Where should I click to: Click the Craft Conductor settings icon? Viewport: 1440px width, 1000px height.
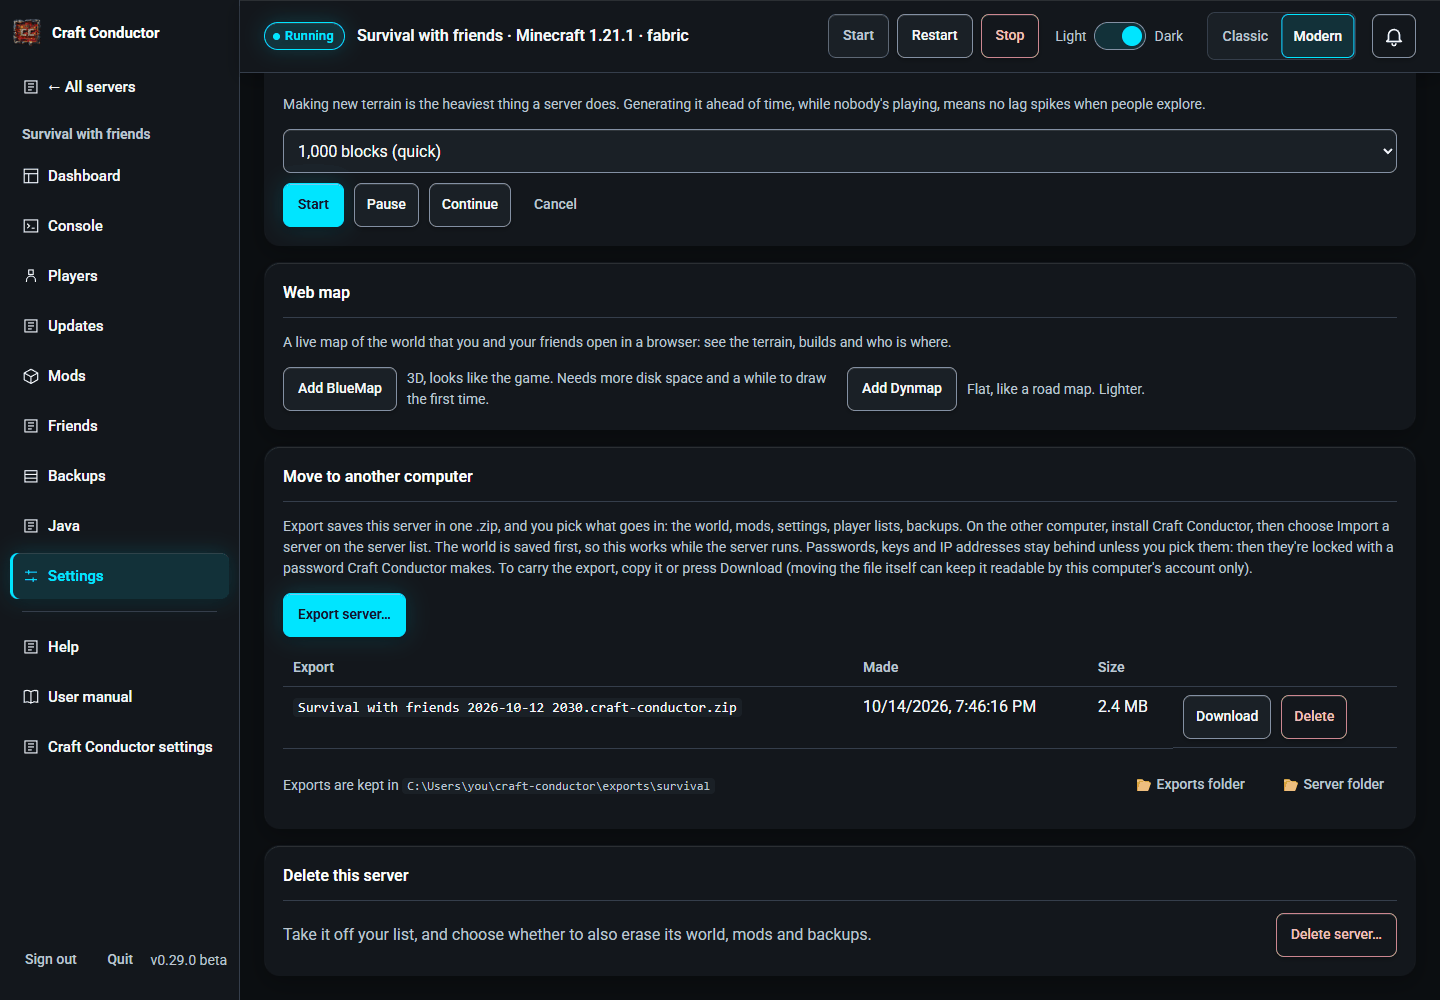click(x=31, y=747)
